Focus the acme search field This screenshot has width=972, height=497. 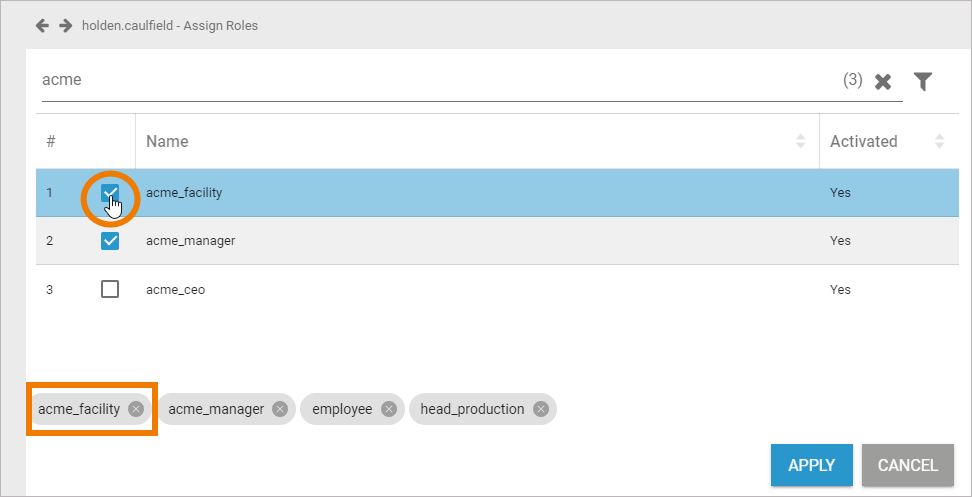point(430,80)
